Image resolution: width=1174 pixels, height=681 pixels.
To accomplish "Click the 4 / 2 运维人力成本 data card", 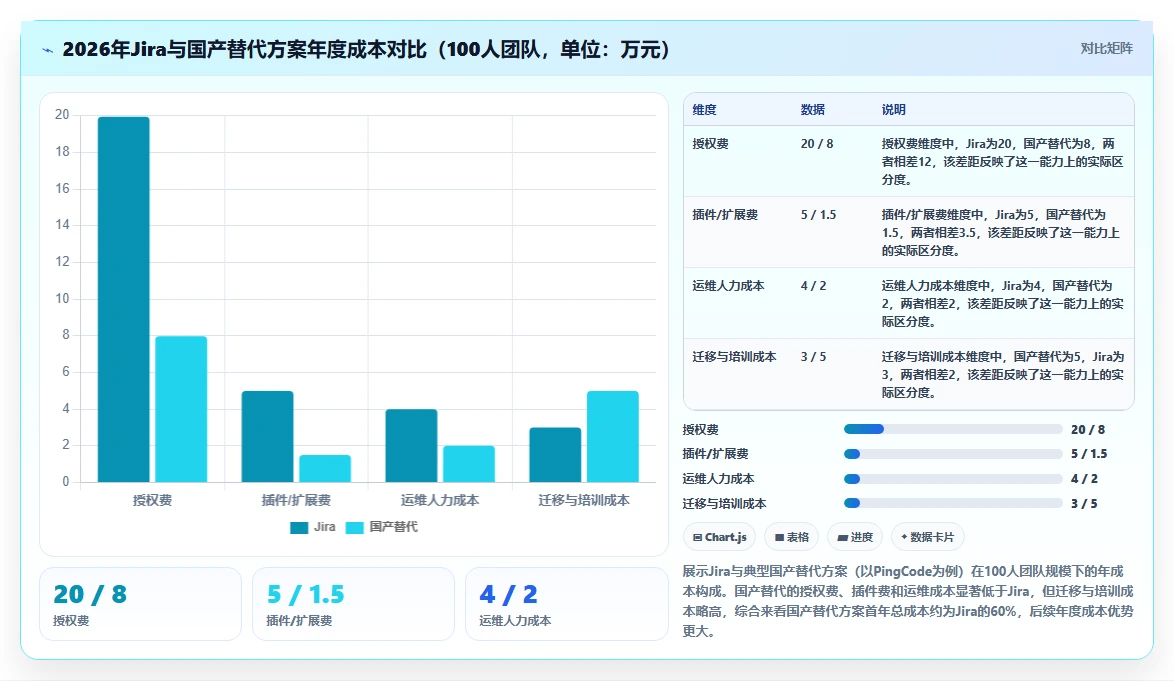I will [x=567, y=604].
